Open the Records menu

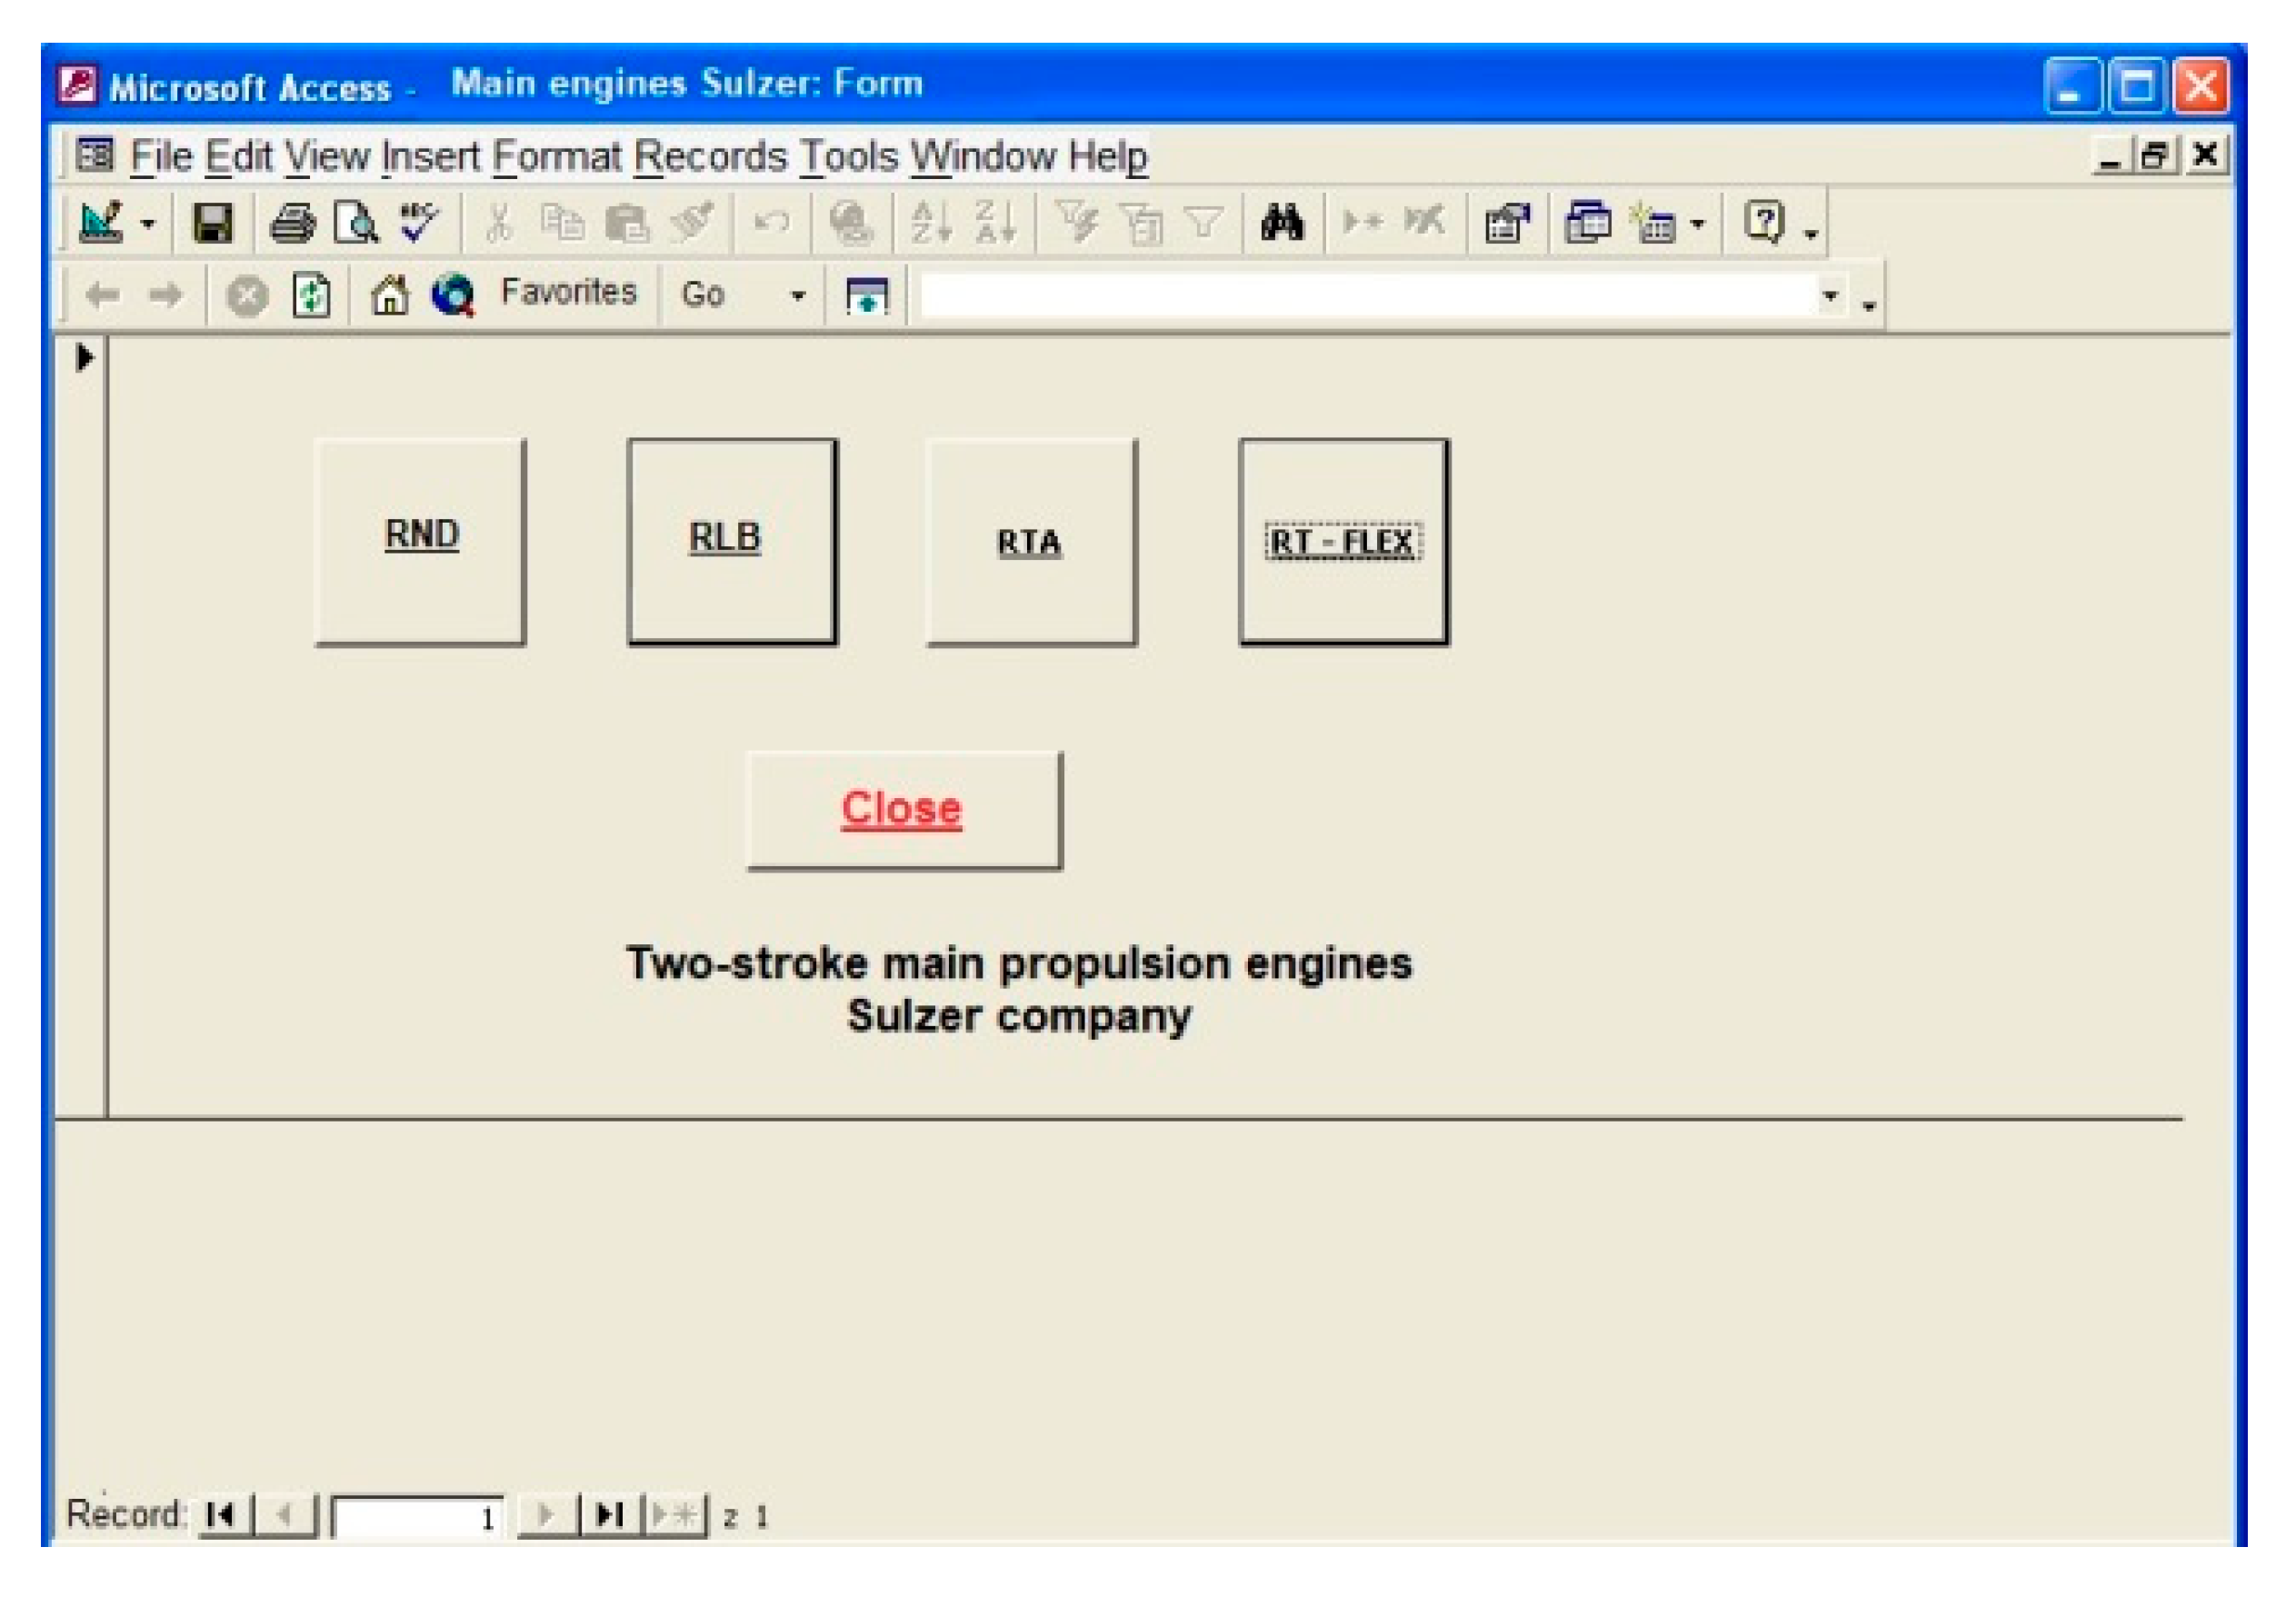(711, 157)
